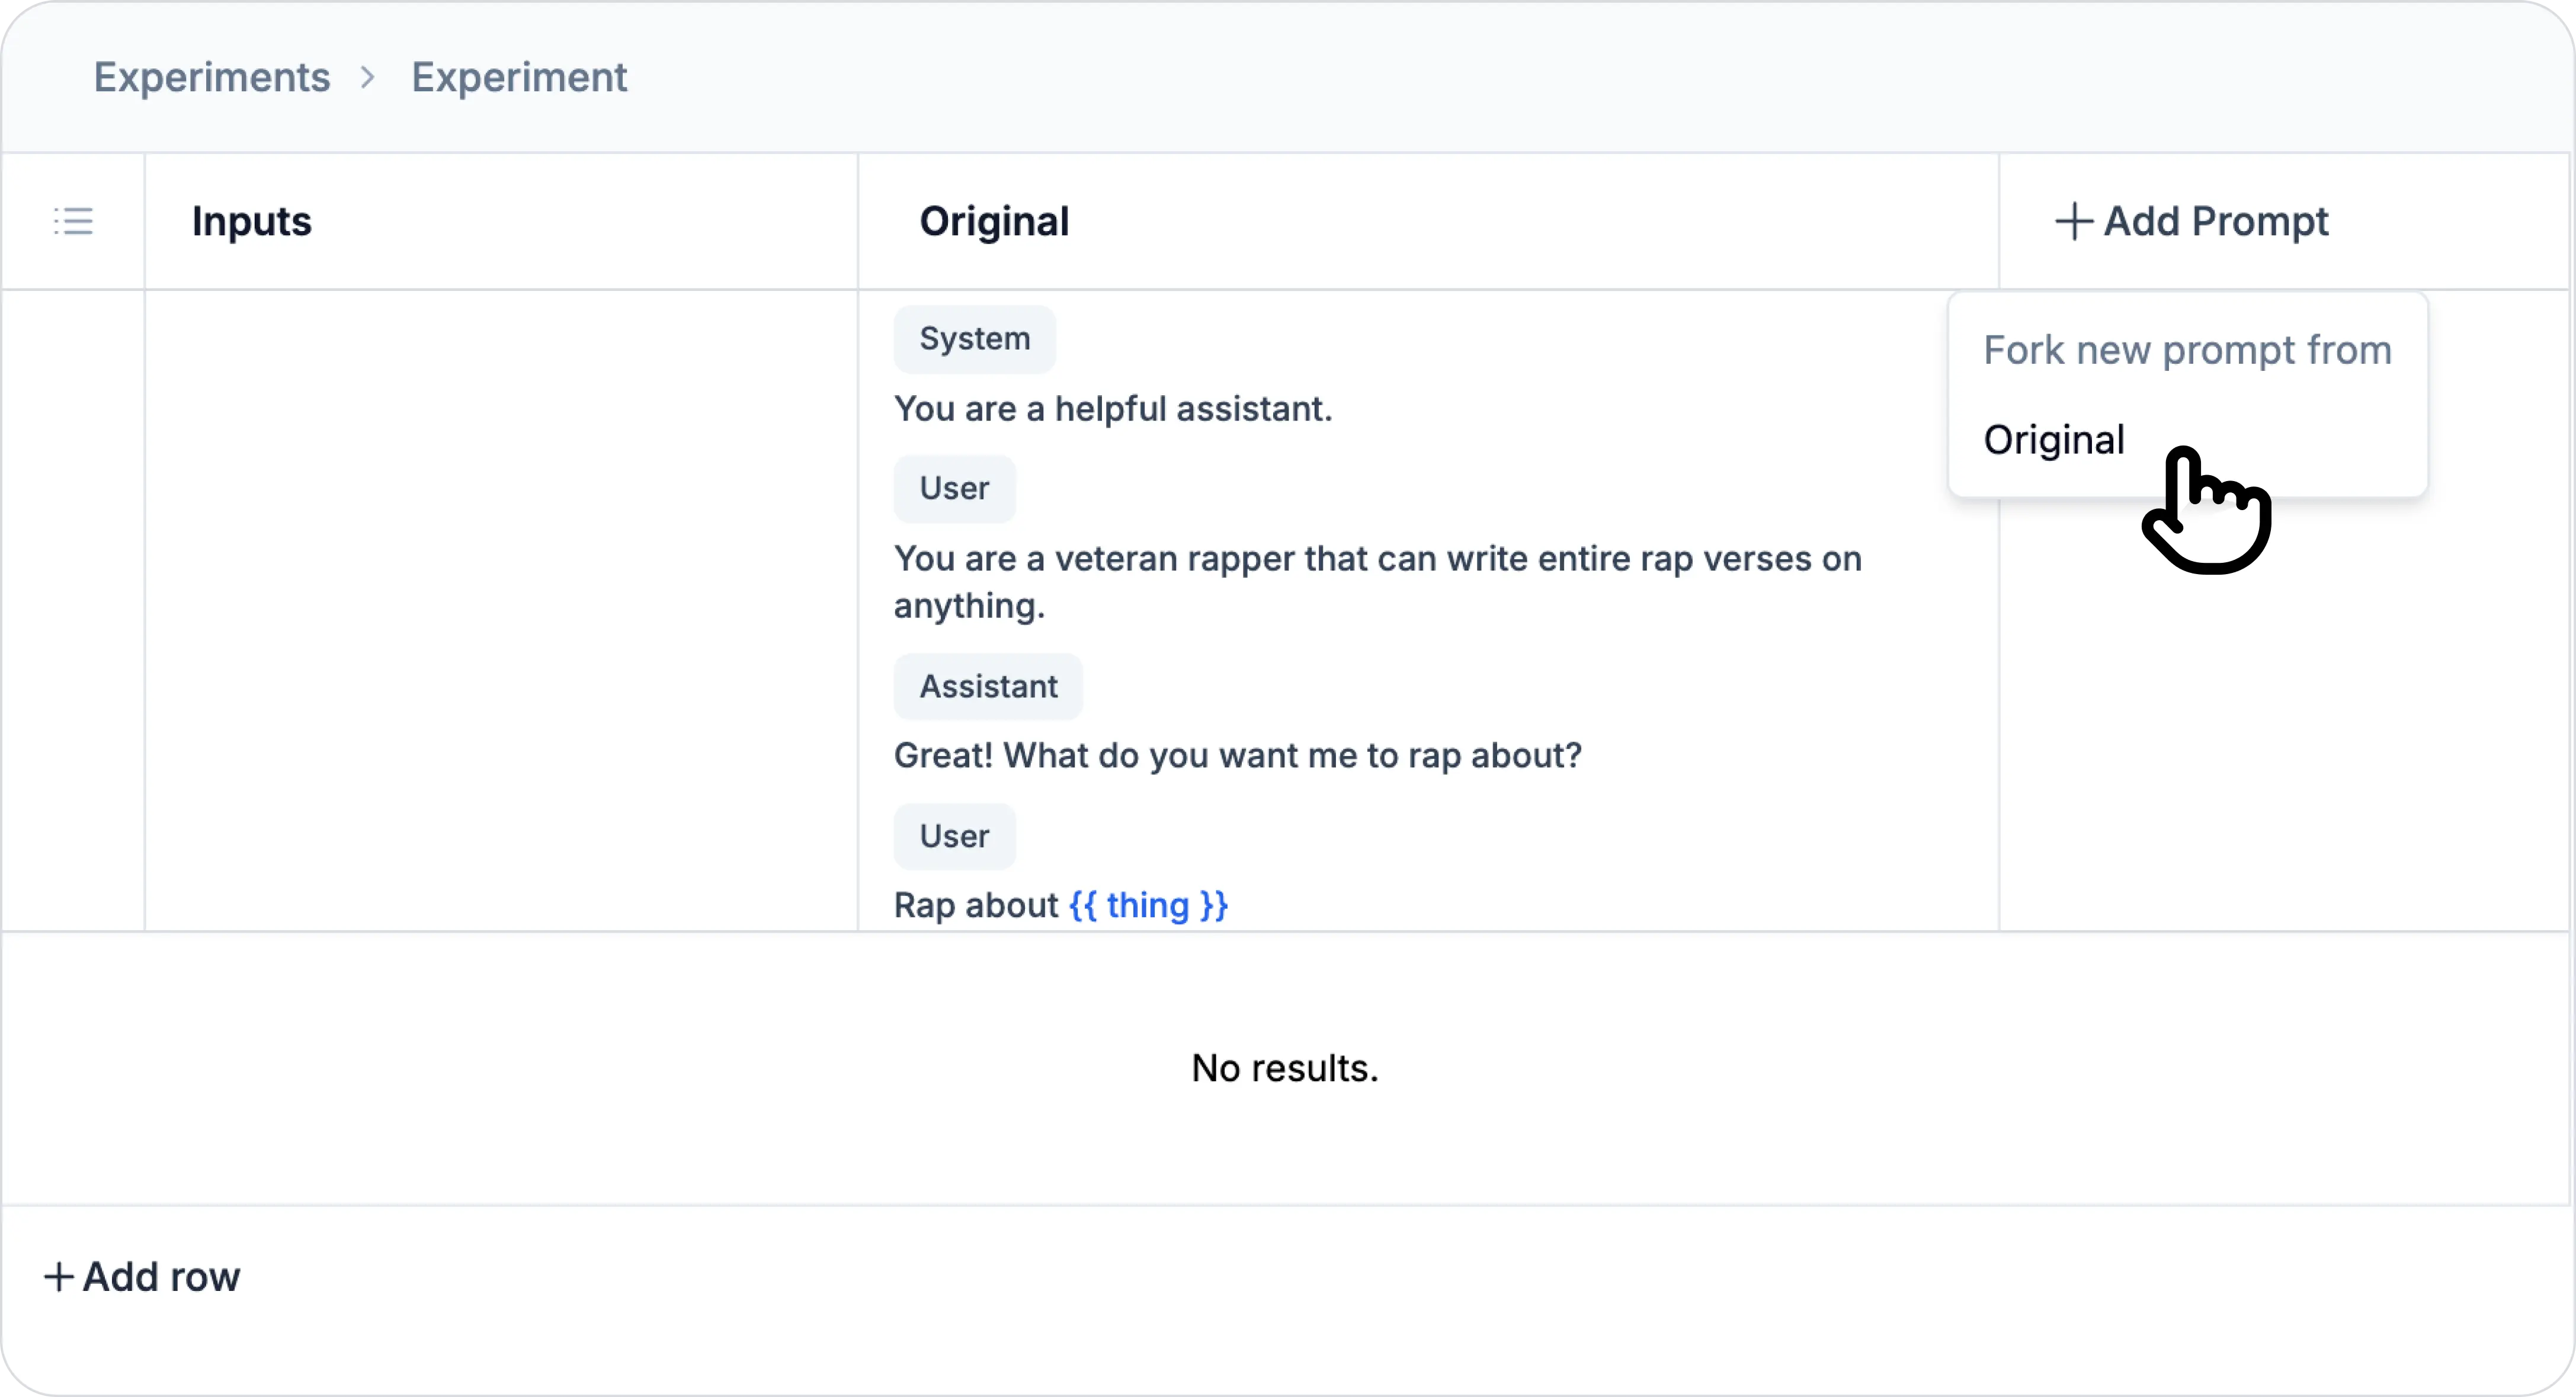Click the Add row button
This screenshot has height=1397, width=2576.
point(142,1277)
